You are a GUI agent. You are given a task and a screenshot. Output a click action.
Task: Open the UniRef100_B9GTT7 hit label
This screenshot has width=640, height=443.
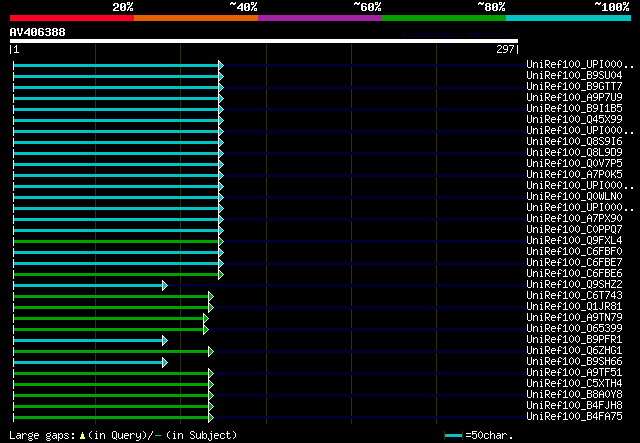pyautogui.click(x=574, y=86)
